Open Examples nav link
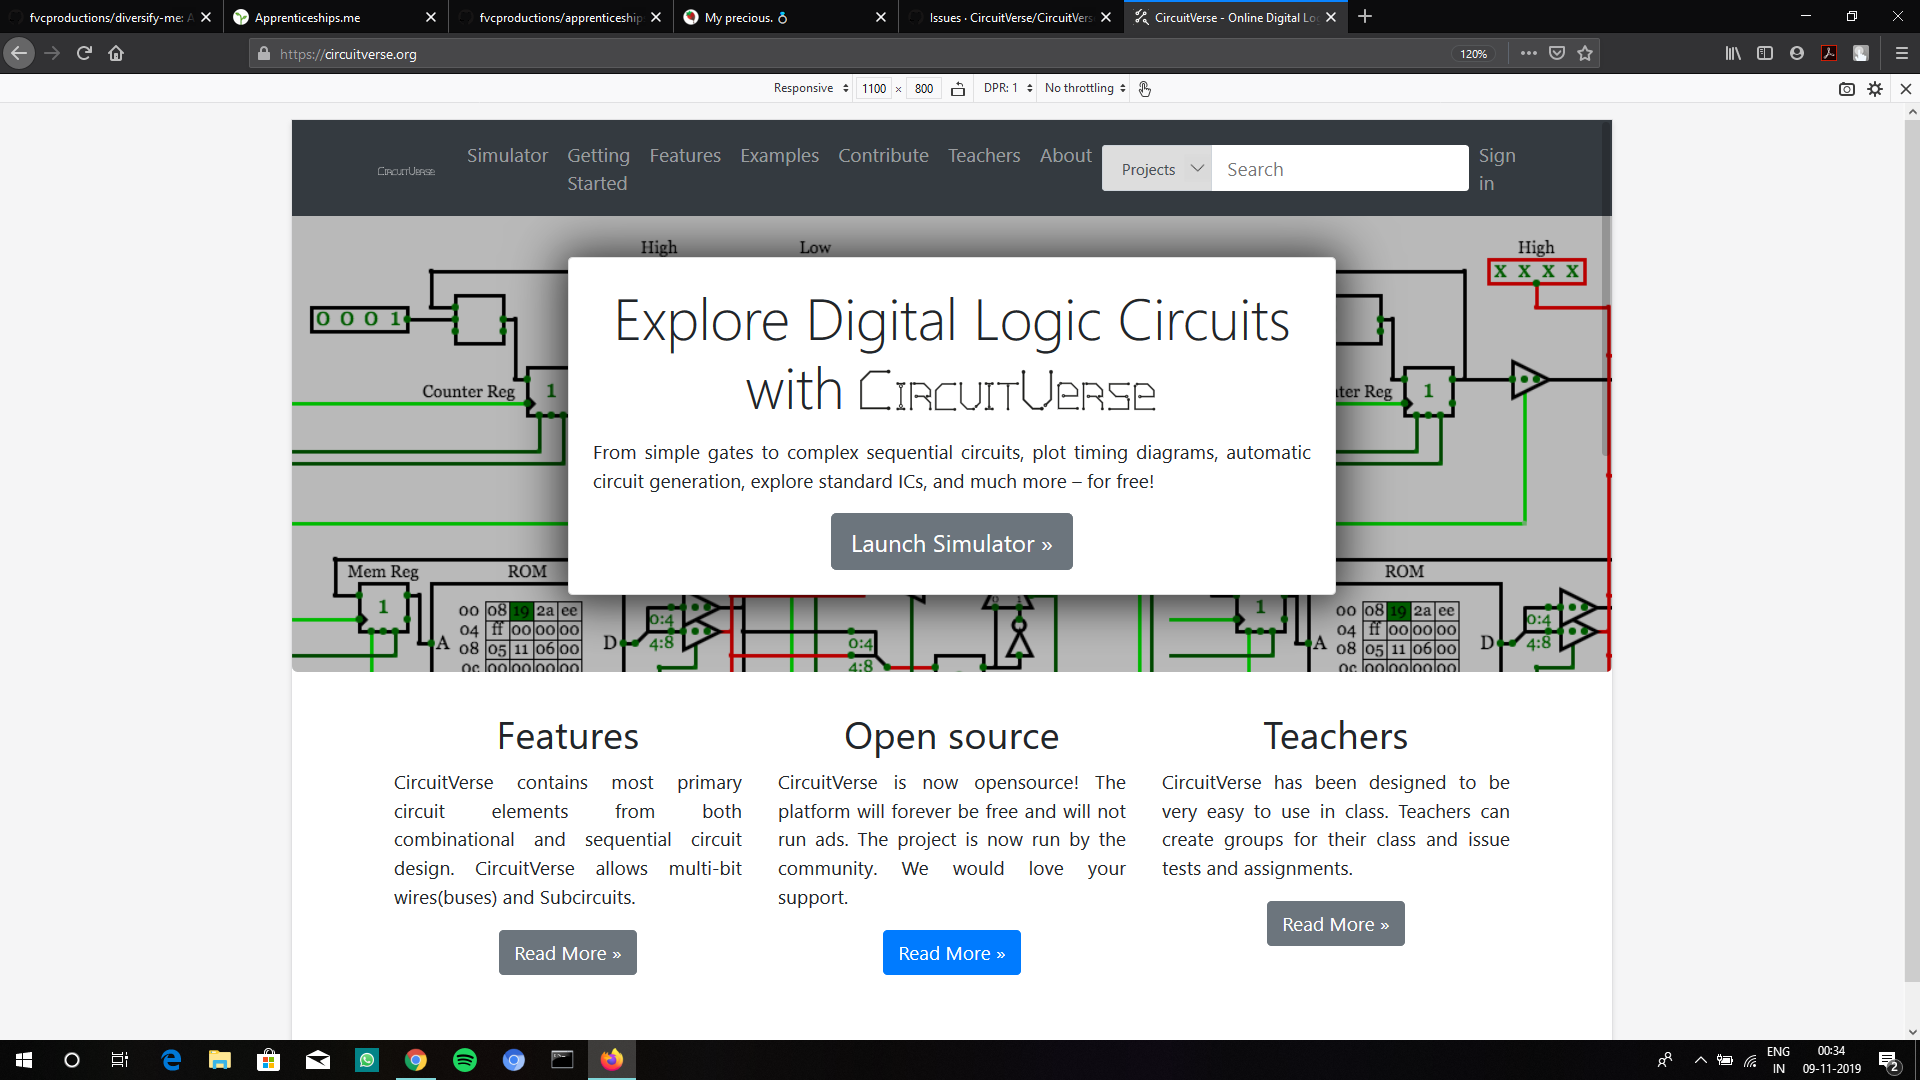Image resolution: width=1920 pixels, height=1080 pixels. 779,155
